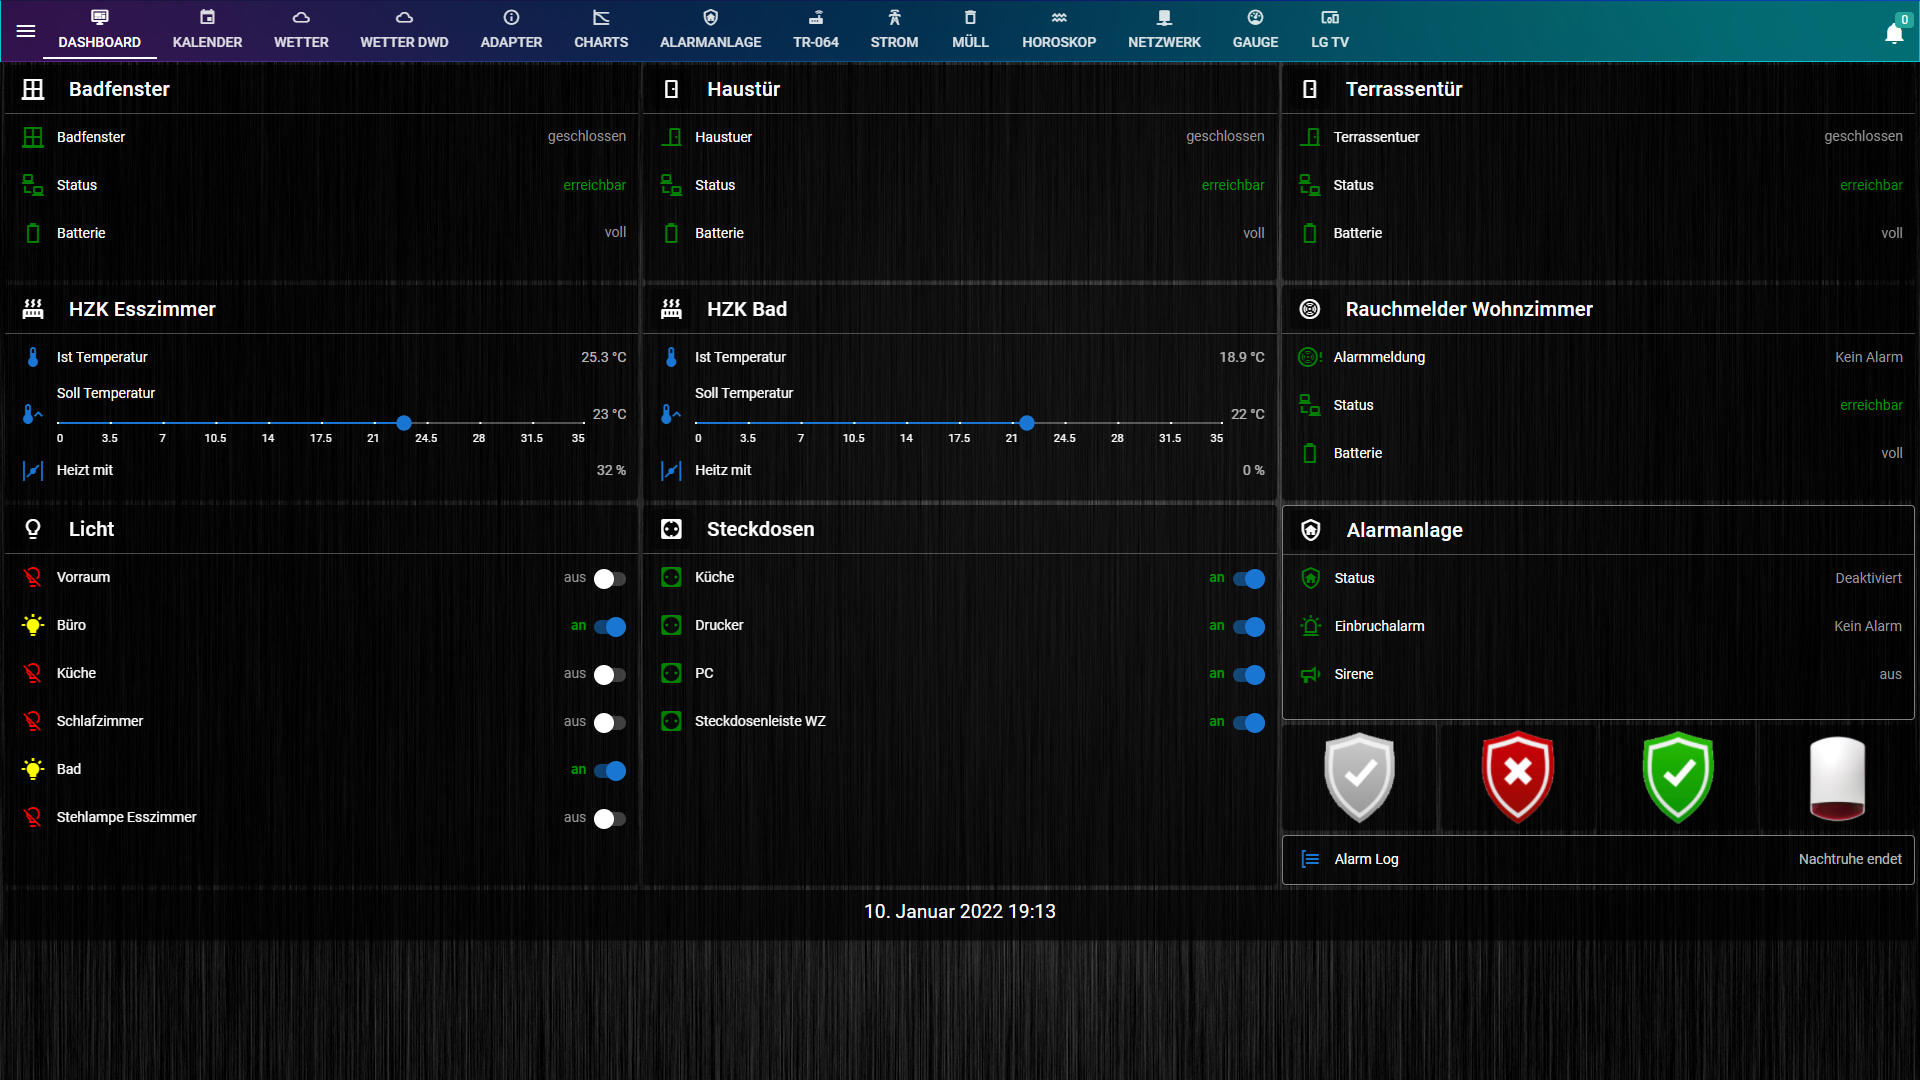Viewport: 1920px width, 1080px height.
Task: Open the Gauge tab
Action: click(x=1255, y=30)
